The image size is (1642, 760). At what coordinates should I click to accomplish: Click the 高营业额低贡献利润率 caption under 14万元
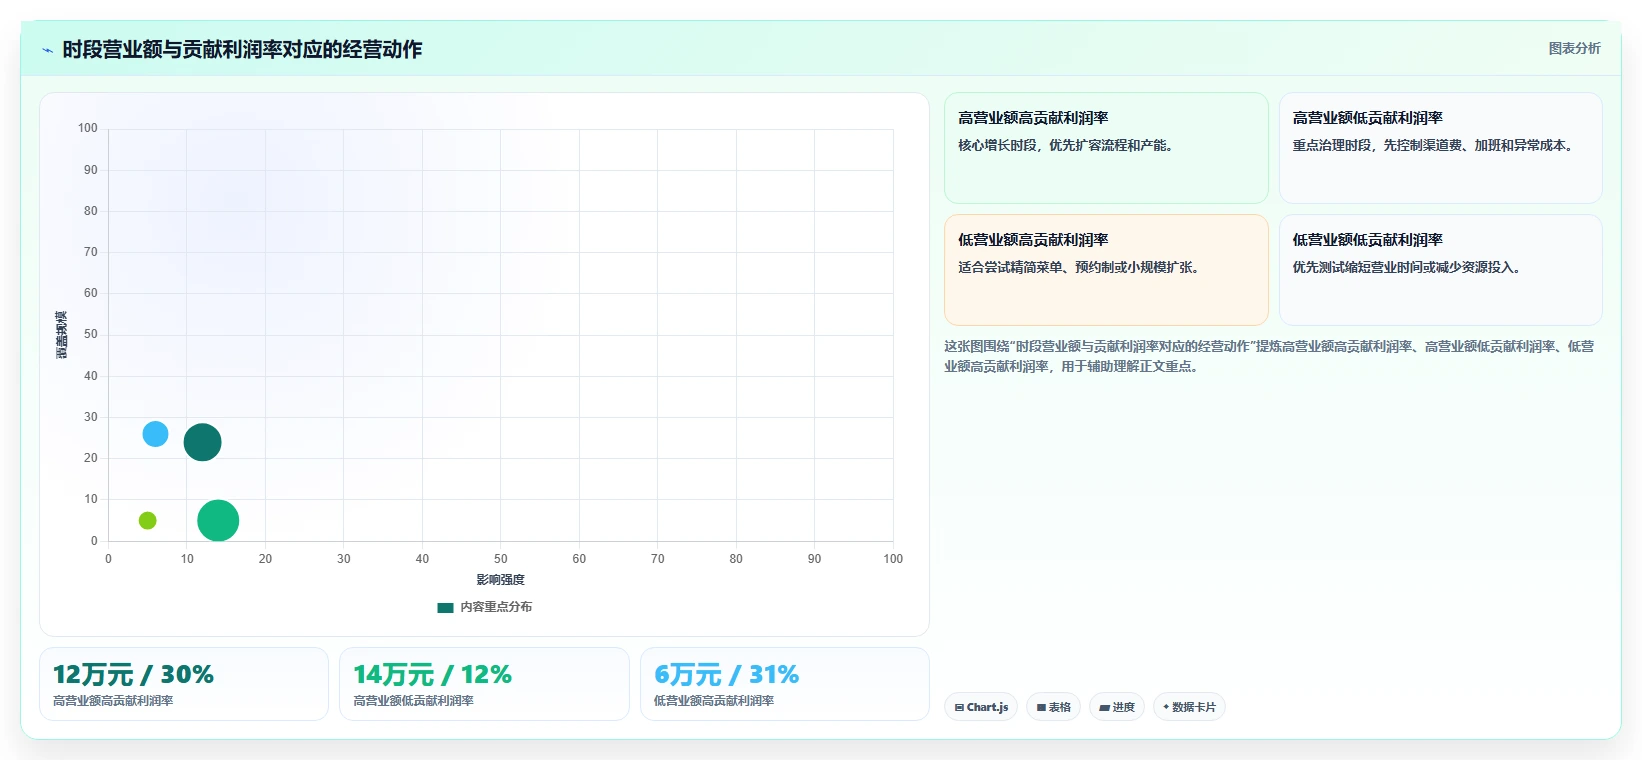pyautogui.click(x=413, y=701)
